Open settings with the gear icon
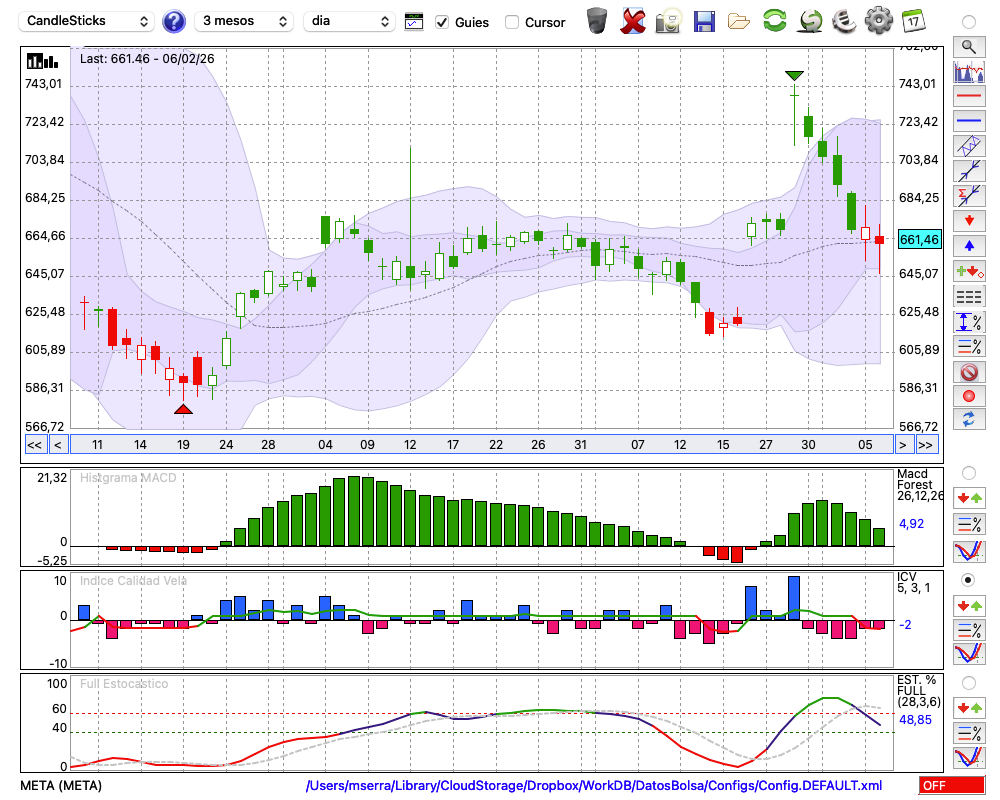 (x=879, y=21)
